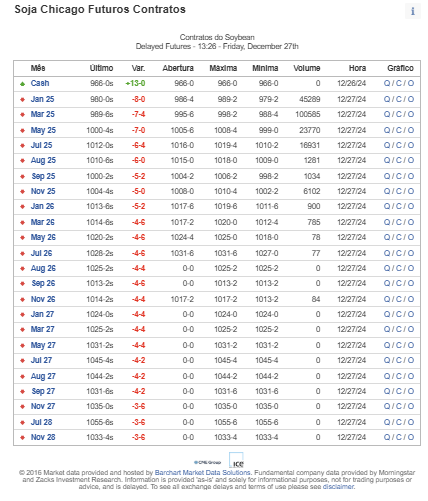Select the Jul 28 contract

point(42,422)
